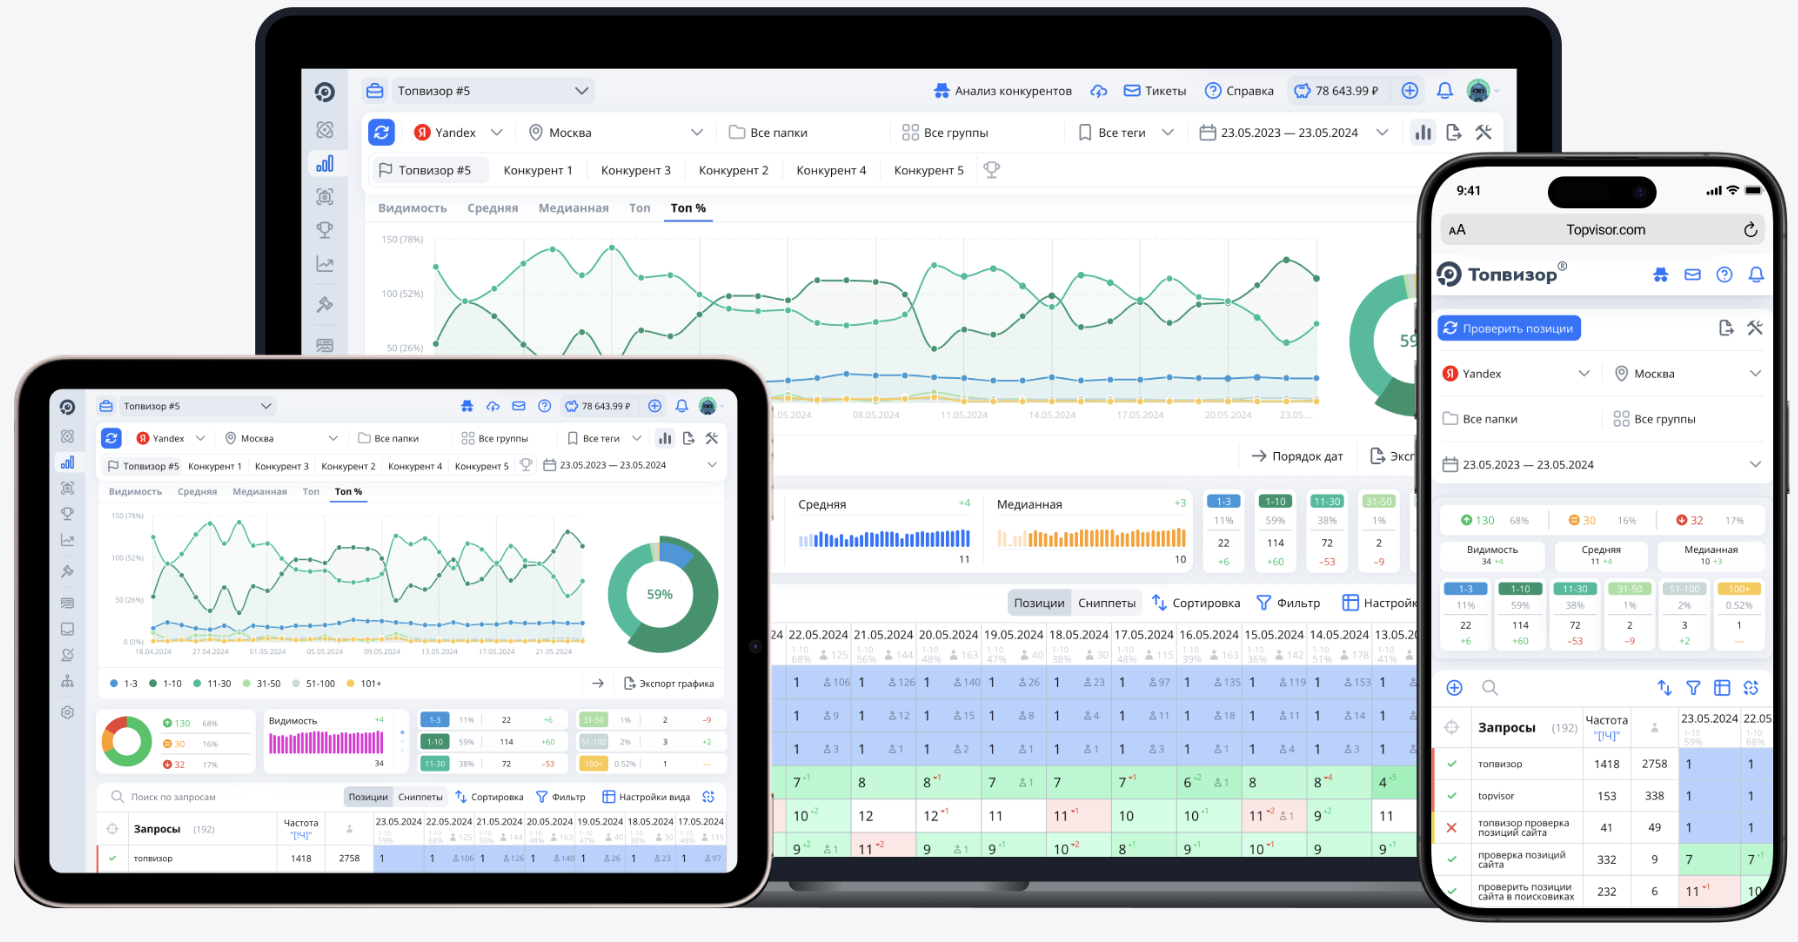Toggle the 1-10 legend series on tablet chart
1798x942 pixels.
[166, 683]
